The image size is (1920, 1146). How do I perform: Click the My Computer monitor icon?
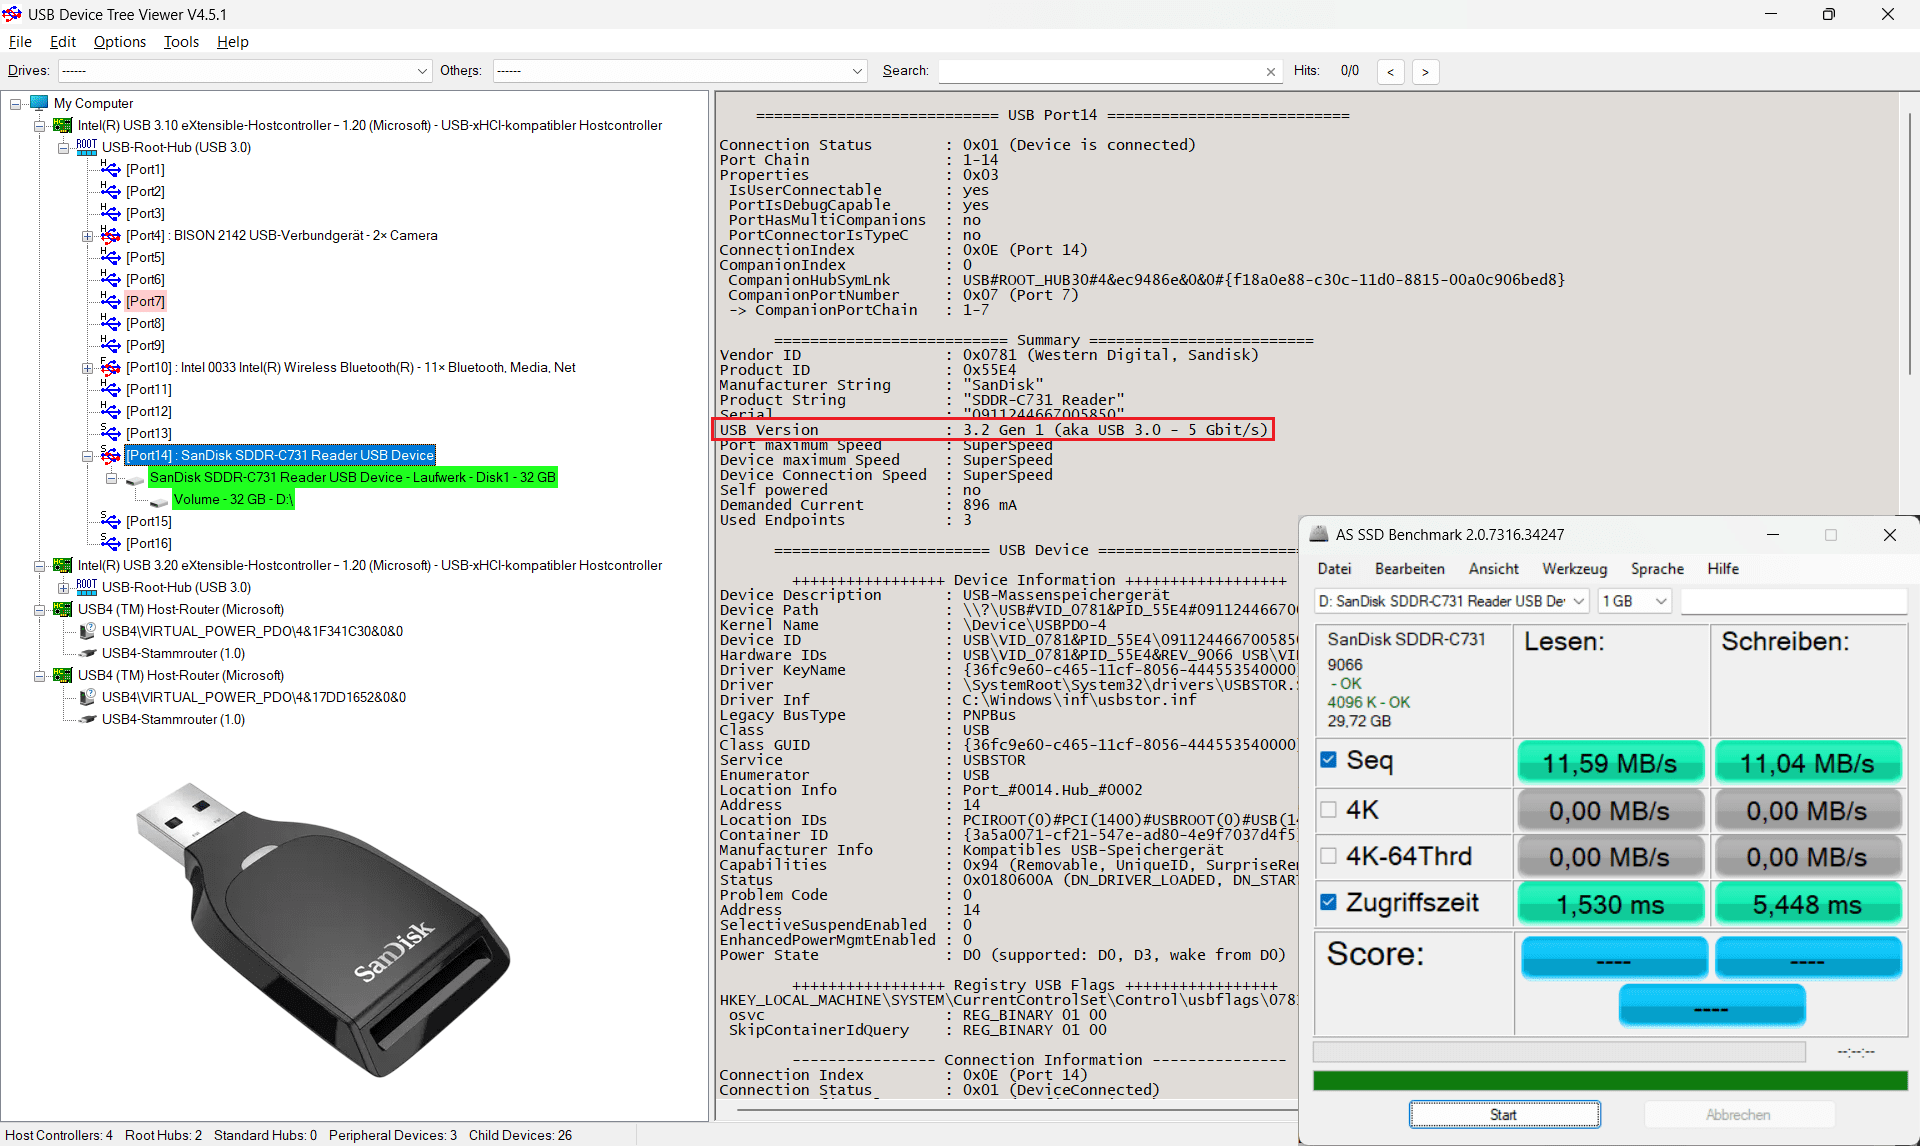[40, 103]
